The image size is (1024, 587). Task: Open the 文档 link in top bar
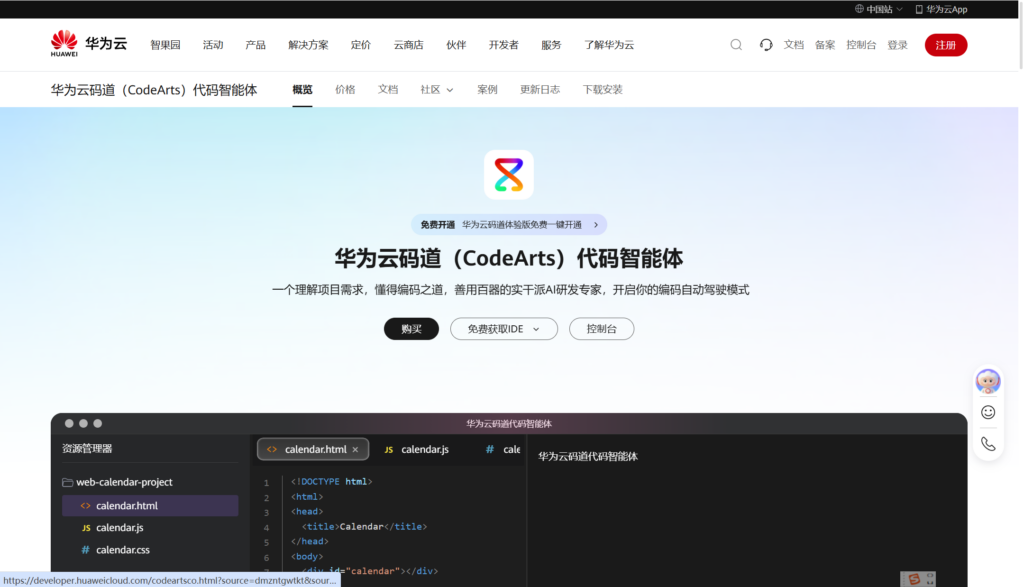coord(793,44)
